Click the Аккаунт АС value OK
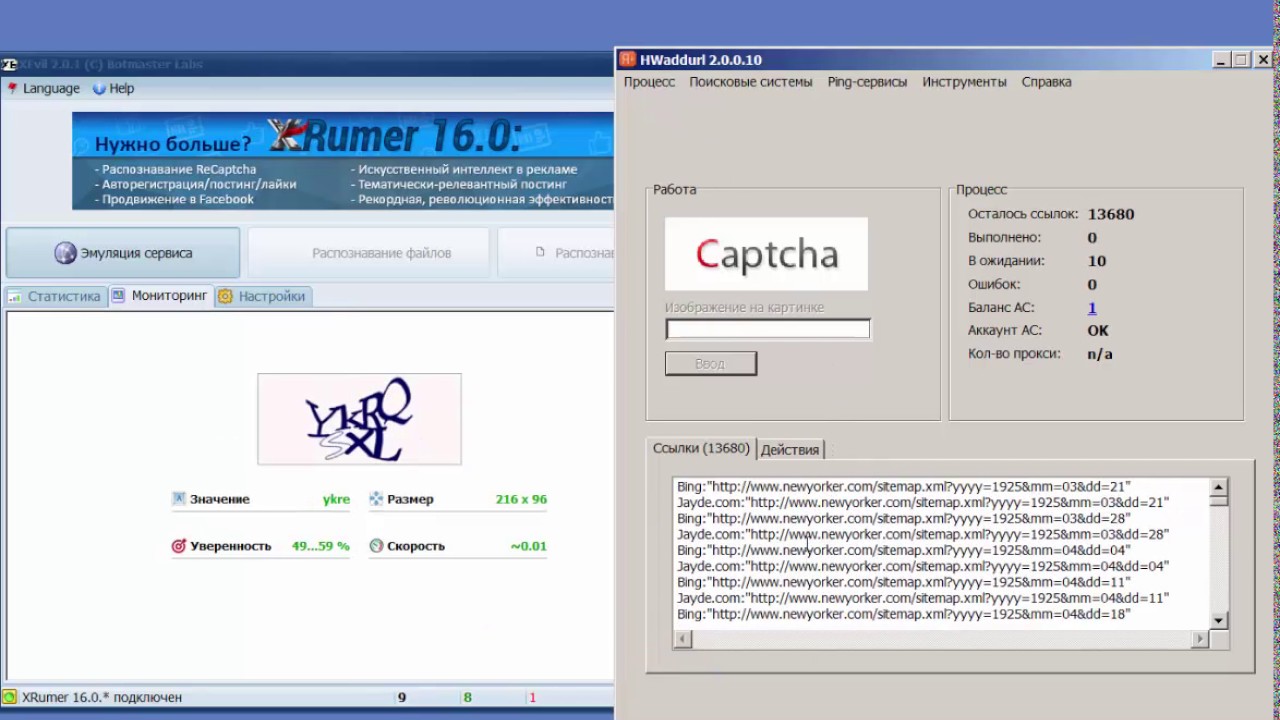 1098,330
